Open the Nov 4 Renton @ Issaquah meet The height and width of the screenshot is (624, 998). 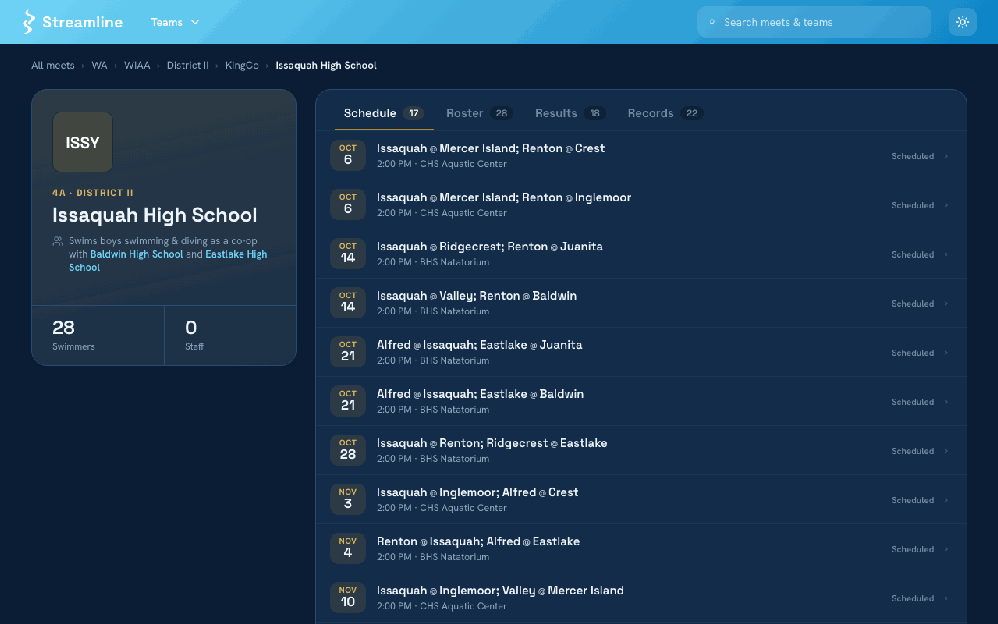641,548
